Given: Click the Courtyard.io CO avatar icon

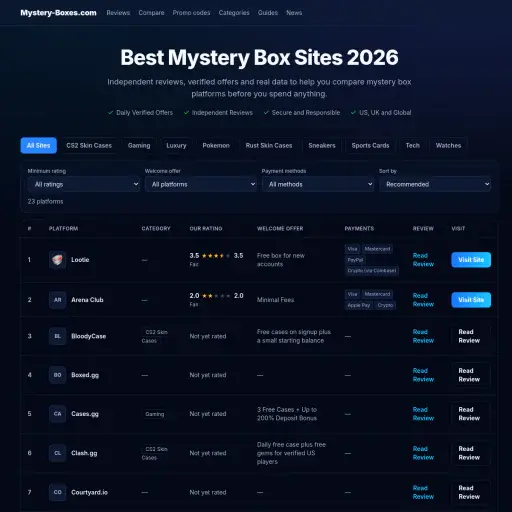Looking at the screenshot, I should pos(57,492).
